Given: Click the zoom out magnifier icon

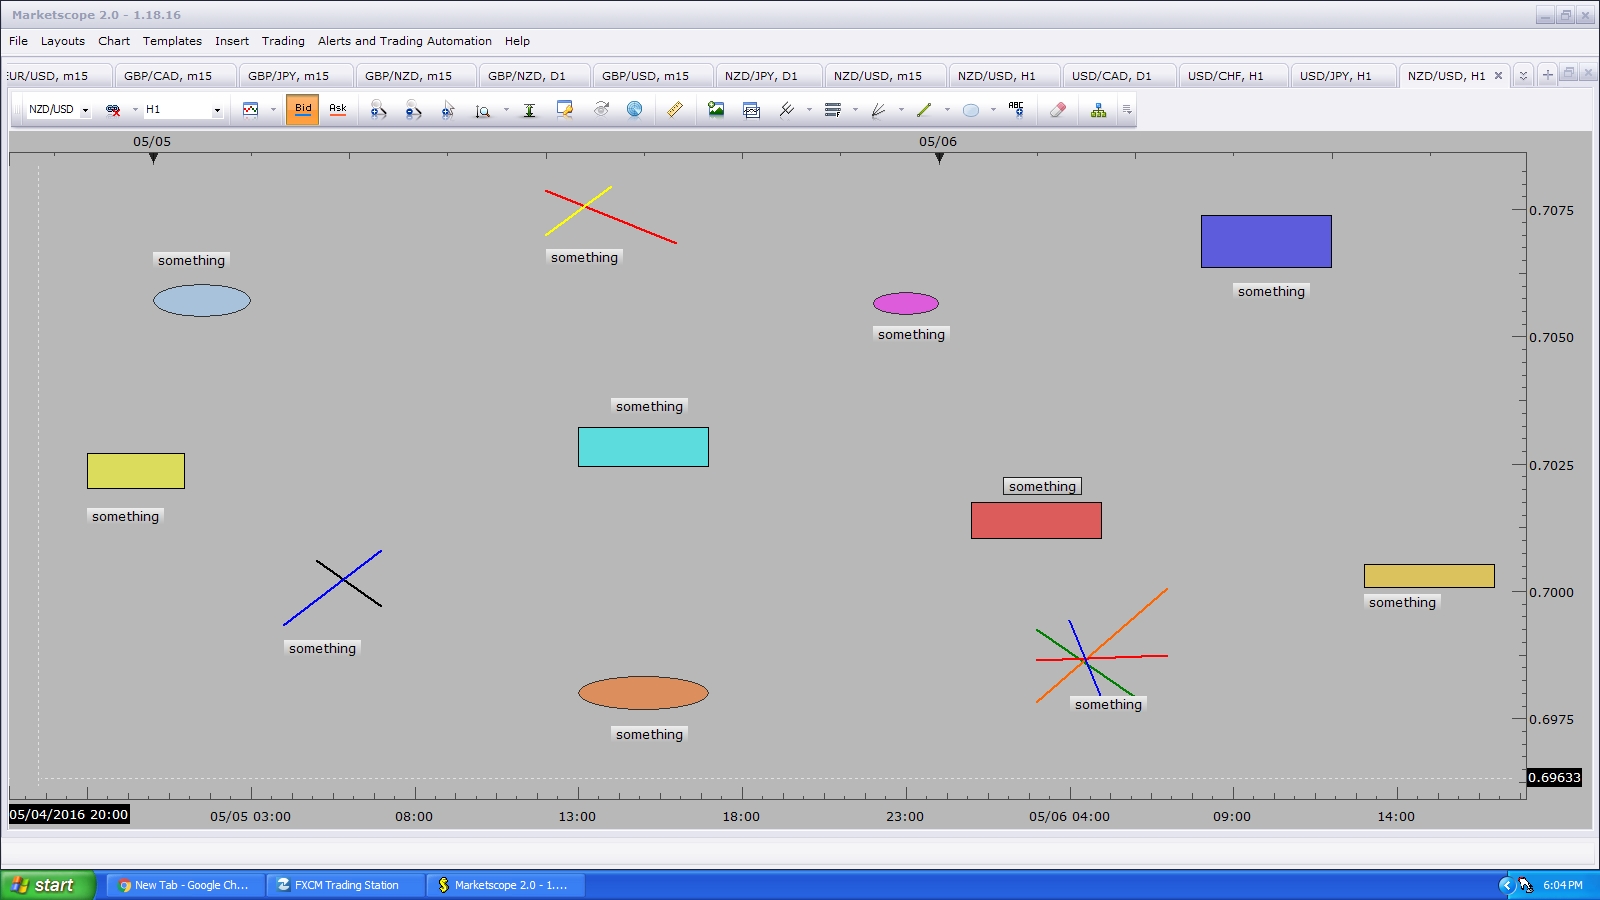Looking at the screenshot, I should [x=413, y=110].
